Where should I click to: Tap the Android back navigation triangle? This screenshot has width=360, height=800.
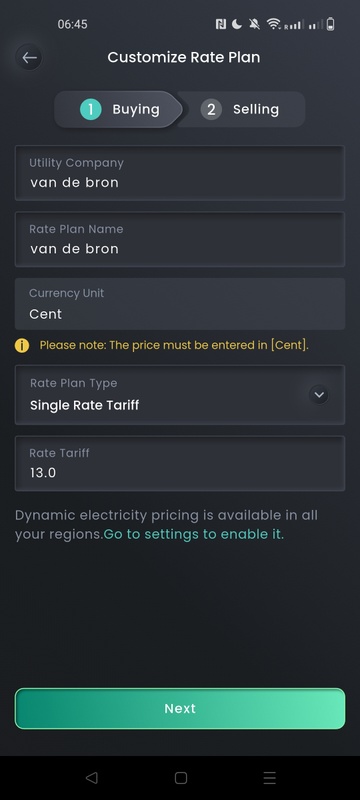(x=91, y=778)
